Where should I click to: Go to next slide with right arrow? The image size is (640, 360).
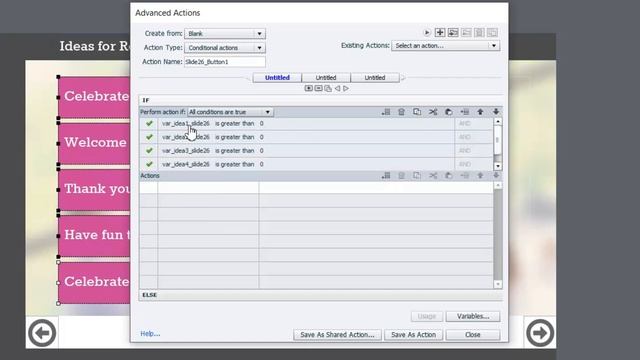click(540, 333)
